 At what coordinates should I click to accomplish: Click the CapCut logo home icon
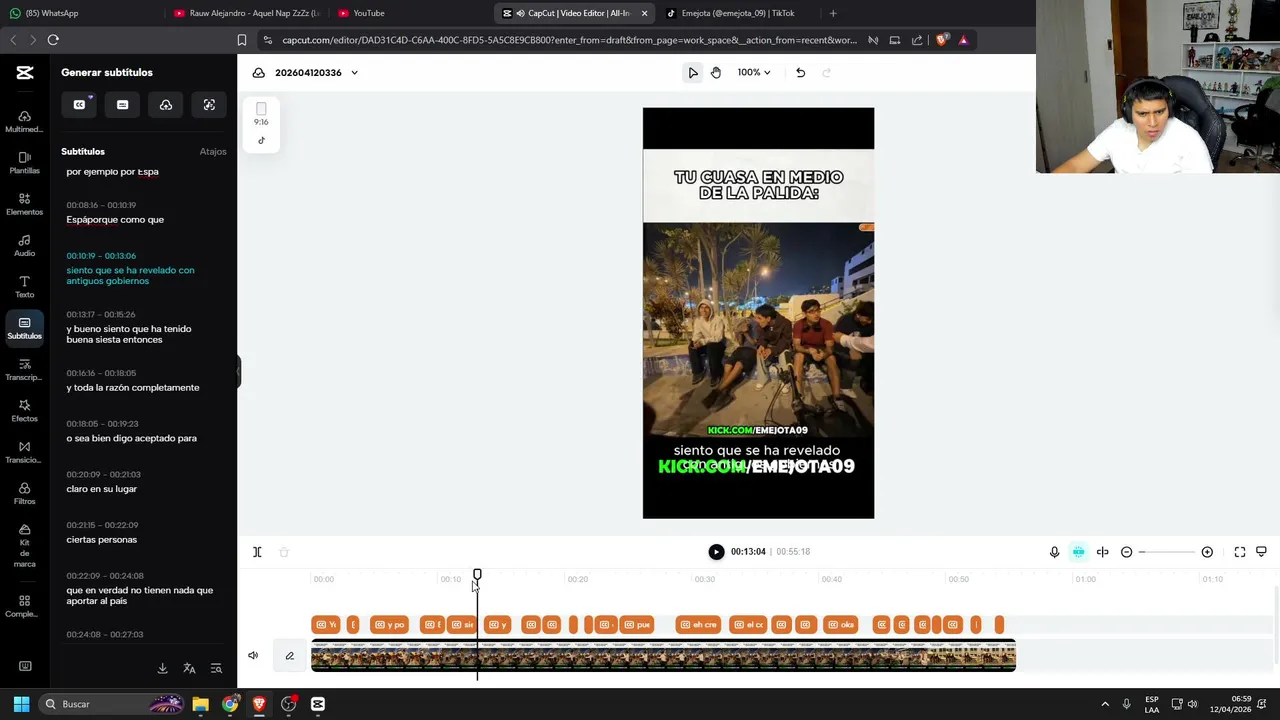[25, 72]
